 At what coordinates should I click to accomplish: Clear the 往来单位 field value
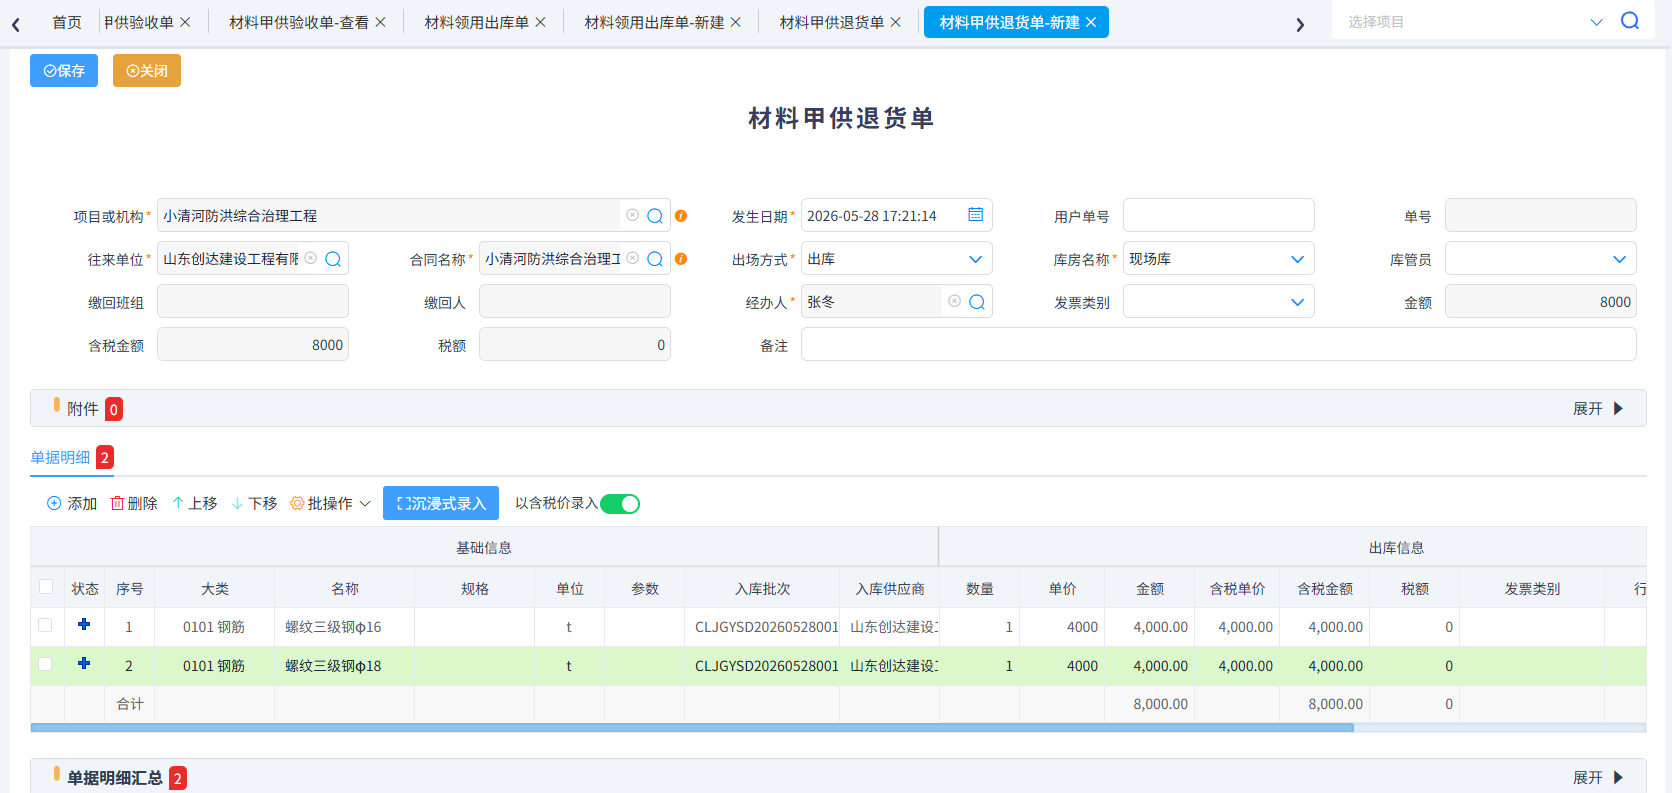(x=311, y=258)
